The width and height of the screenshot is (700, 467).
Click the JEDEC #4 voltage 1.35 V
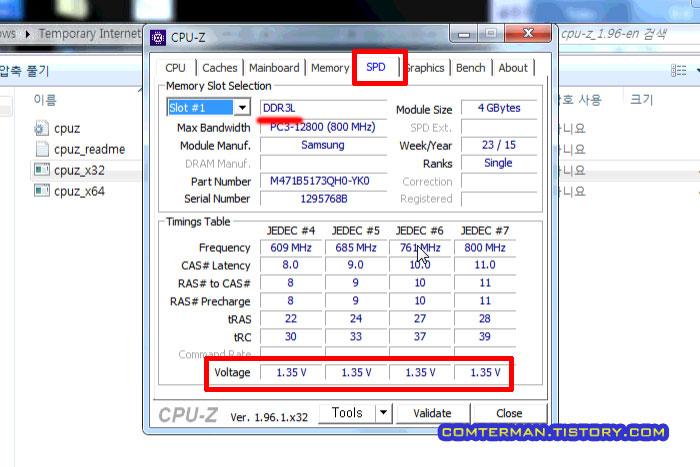click(x=291, y=372)
